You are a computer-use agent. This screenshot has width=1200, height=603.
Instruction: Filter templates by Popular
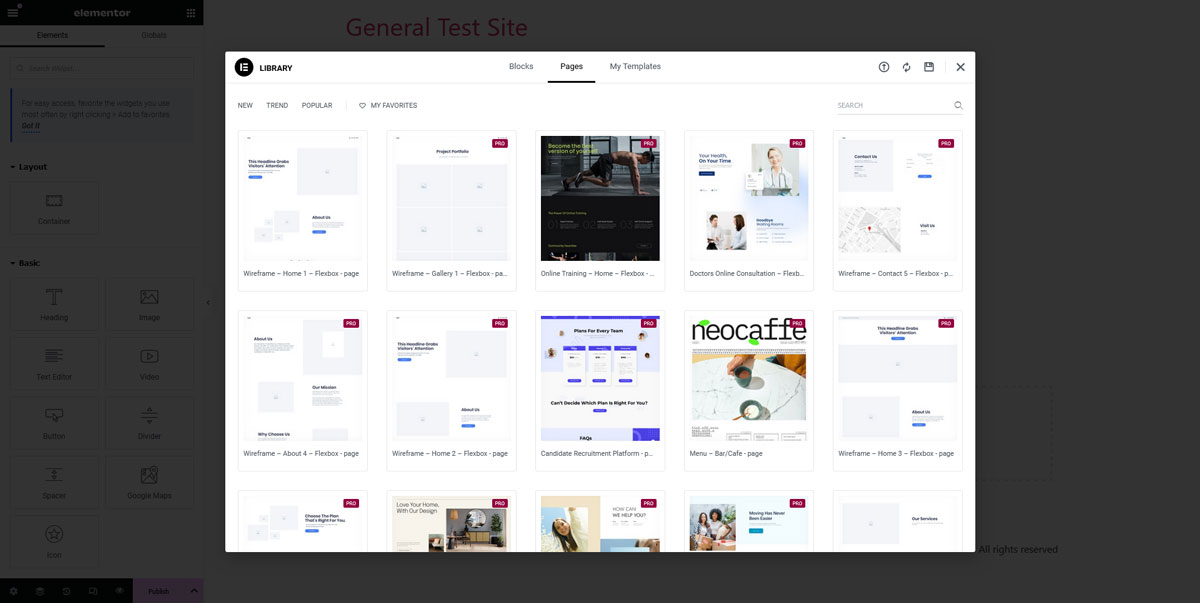click(317, 105)
